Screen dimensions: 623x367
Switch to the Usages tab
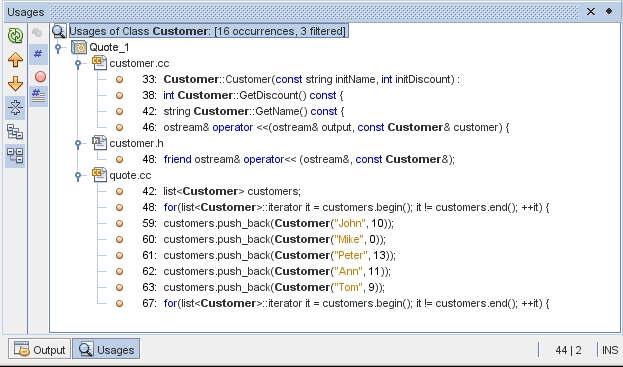(x=106, y=350)
